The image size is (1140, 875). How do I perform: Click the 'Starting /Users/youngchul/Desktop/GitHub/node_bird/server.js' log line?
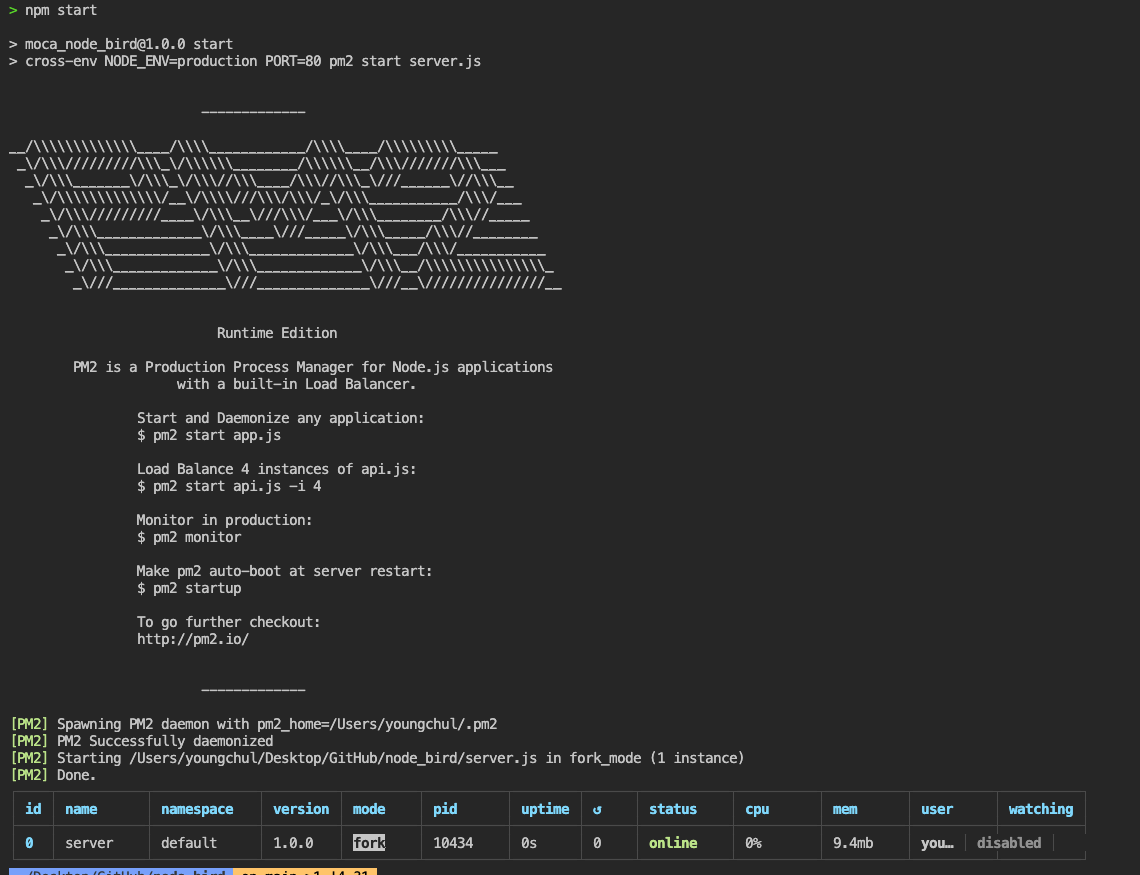pyautogui.click(x=378, y=759)
